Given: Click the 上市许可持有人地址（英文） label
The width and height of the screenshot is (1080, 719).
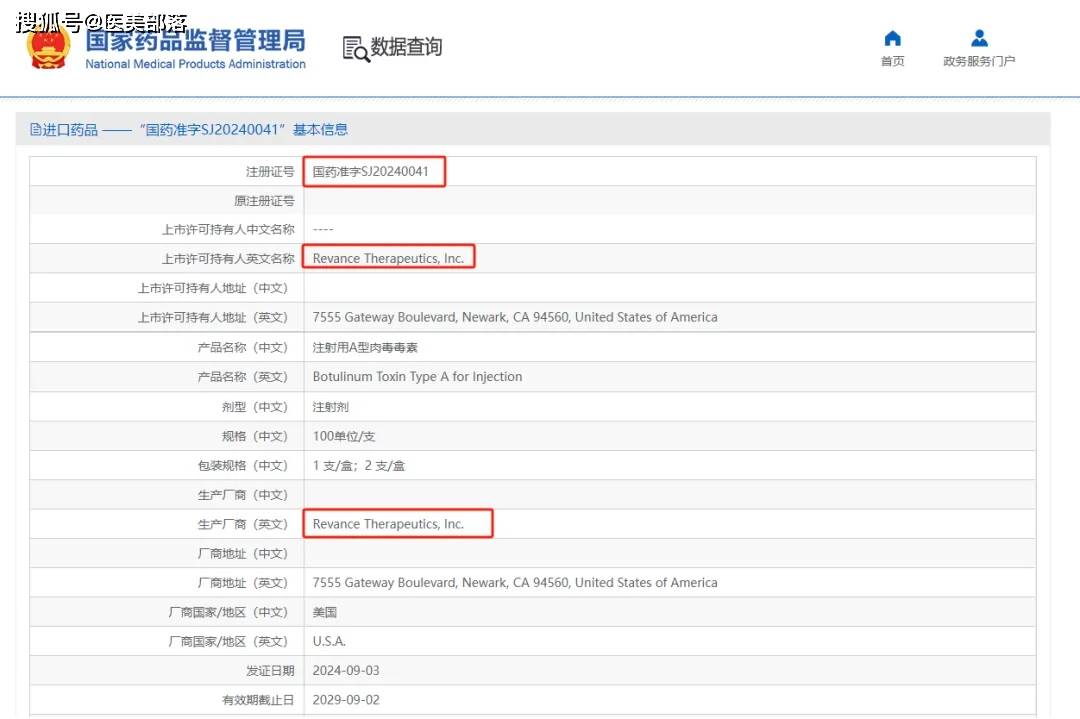Looking at the screenshot, I should [x=213, y=317].
